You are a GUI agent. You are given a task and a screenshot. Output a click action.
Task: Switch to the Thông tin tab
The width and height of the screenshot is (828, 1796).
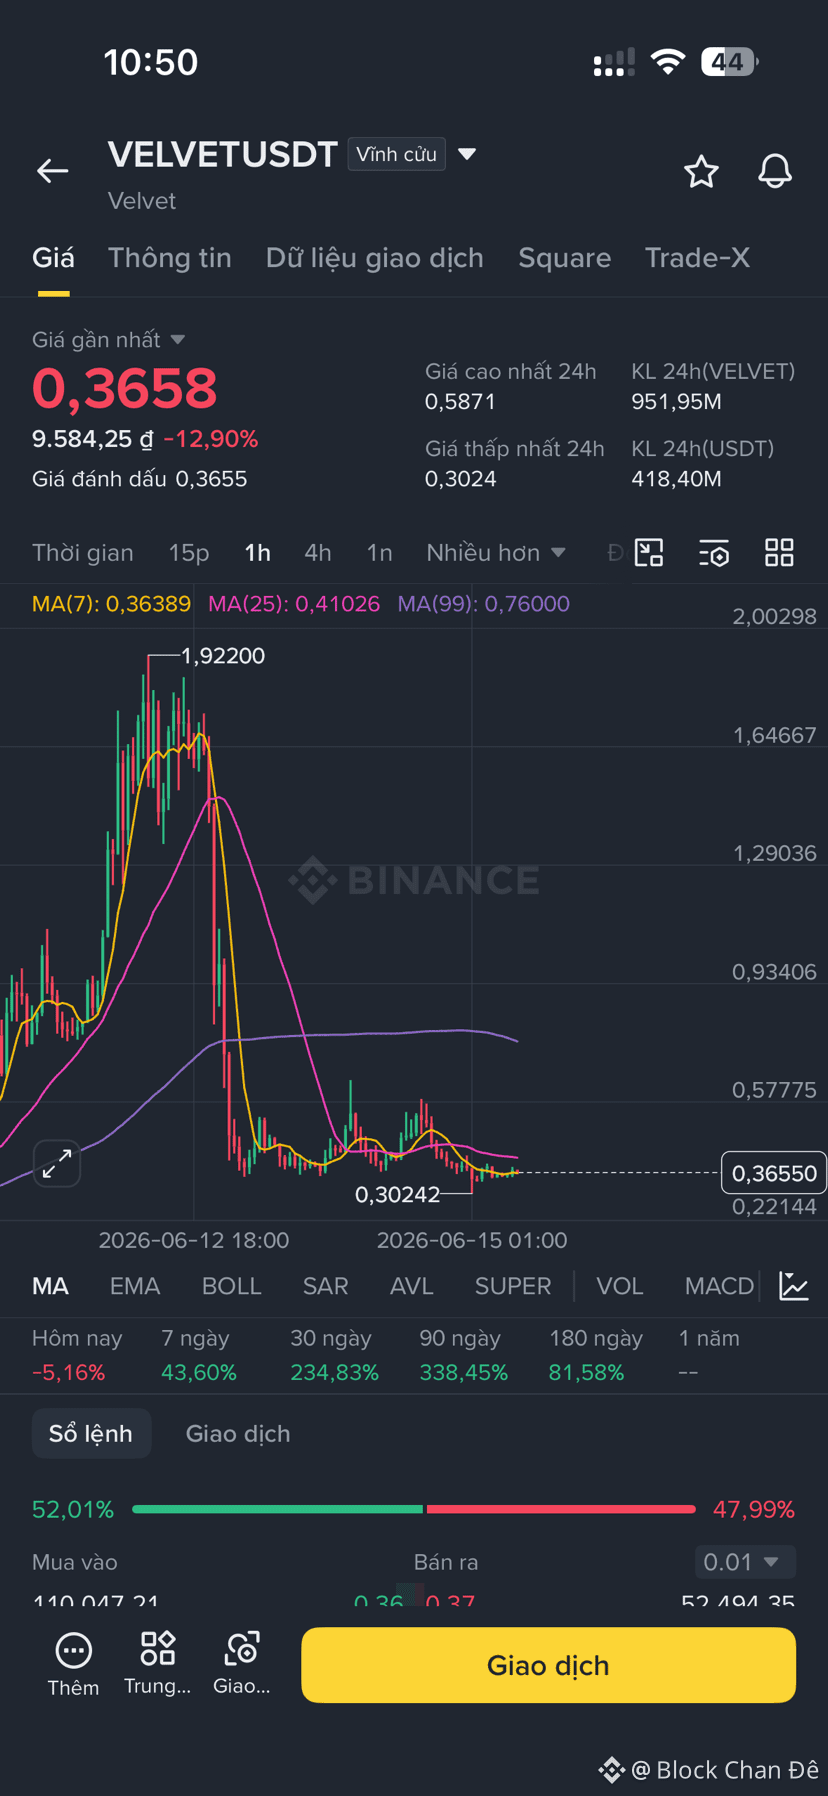pos(170,258)
